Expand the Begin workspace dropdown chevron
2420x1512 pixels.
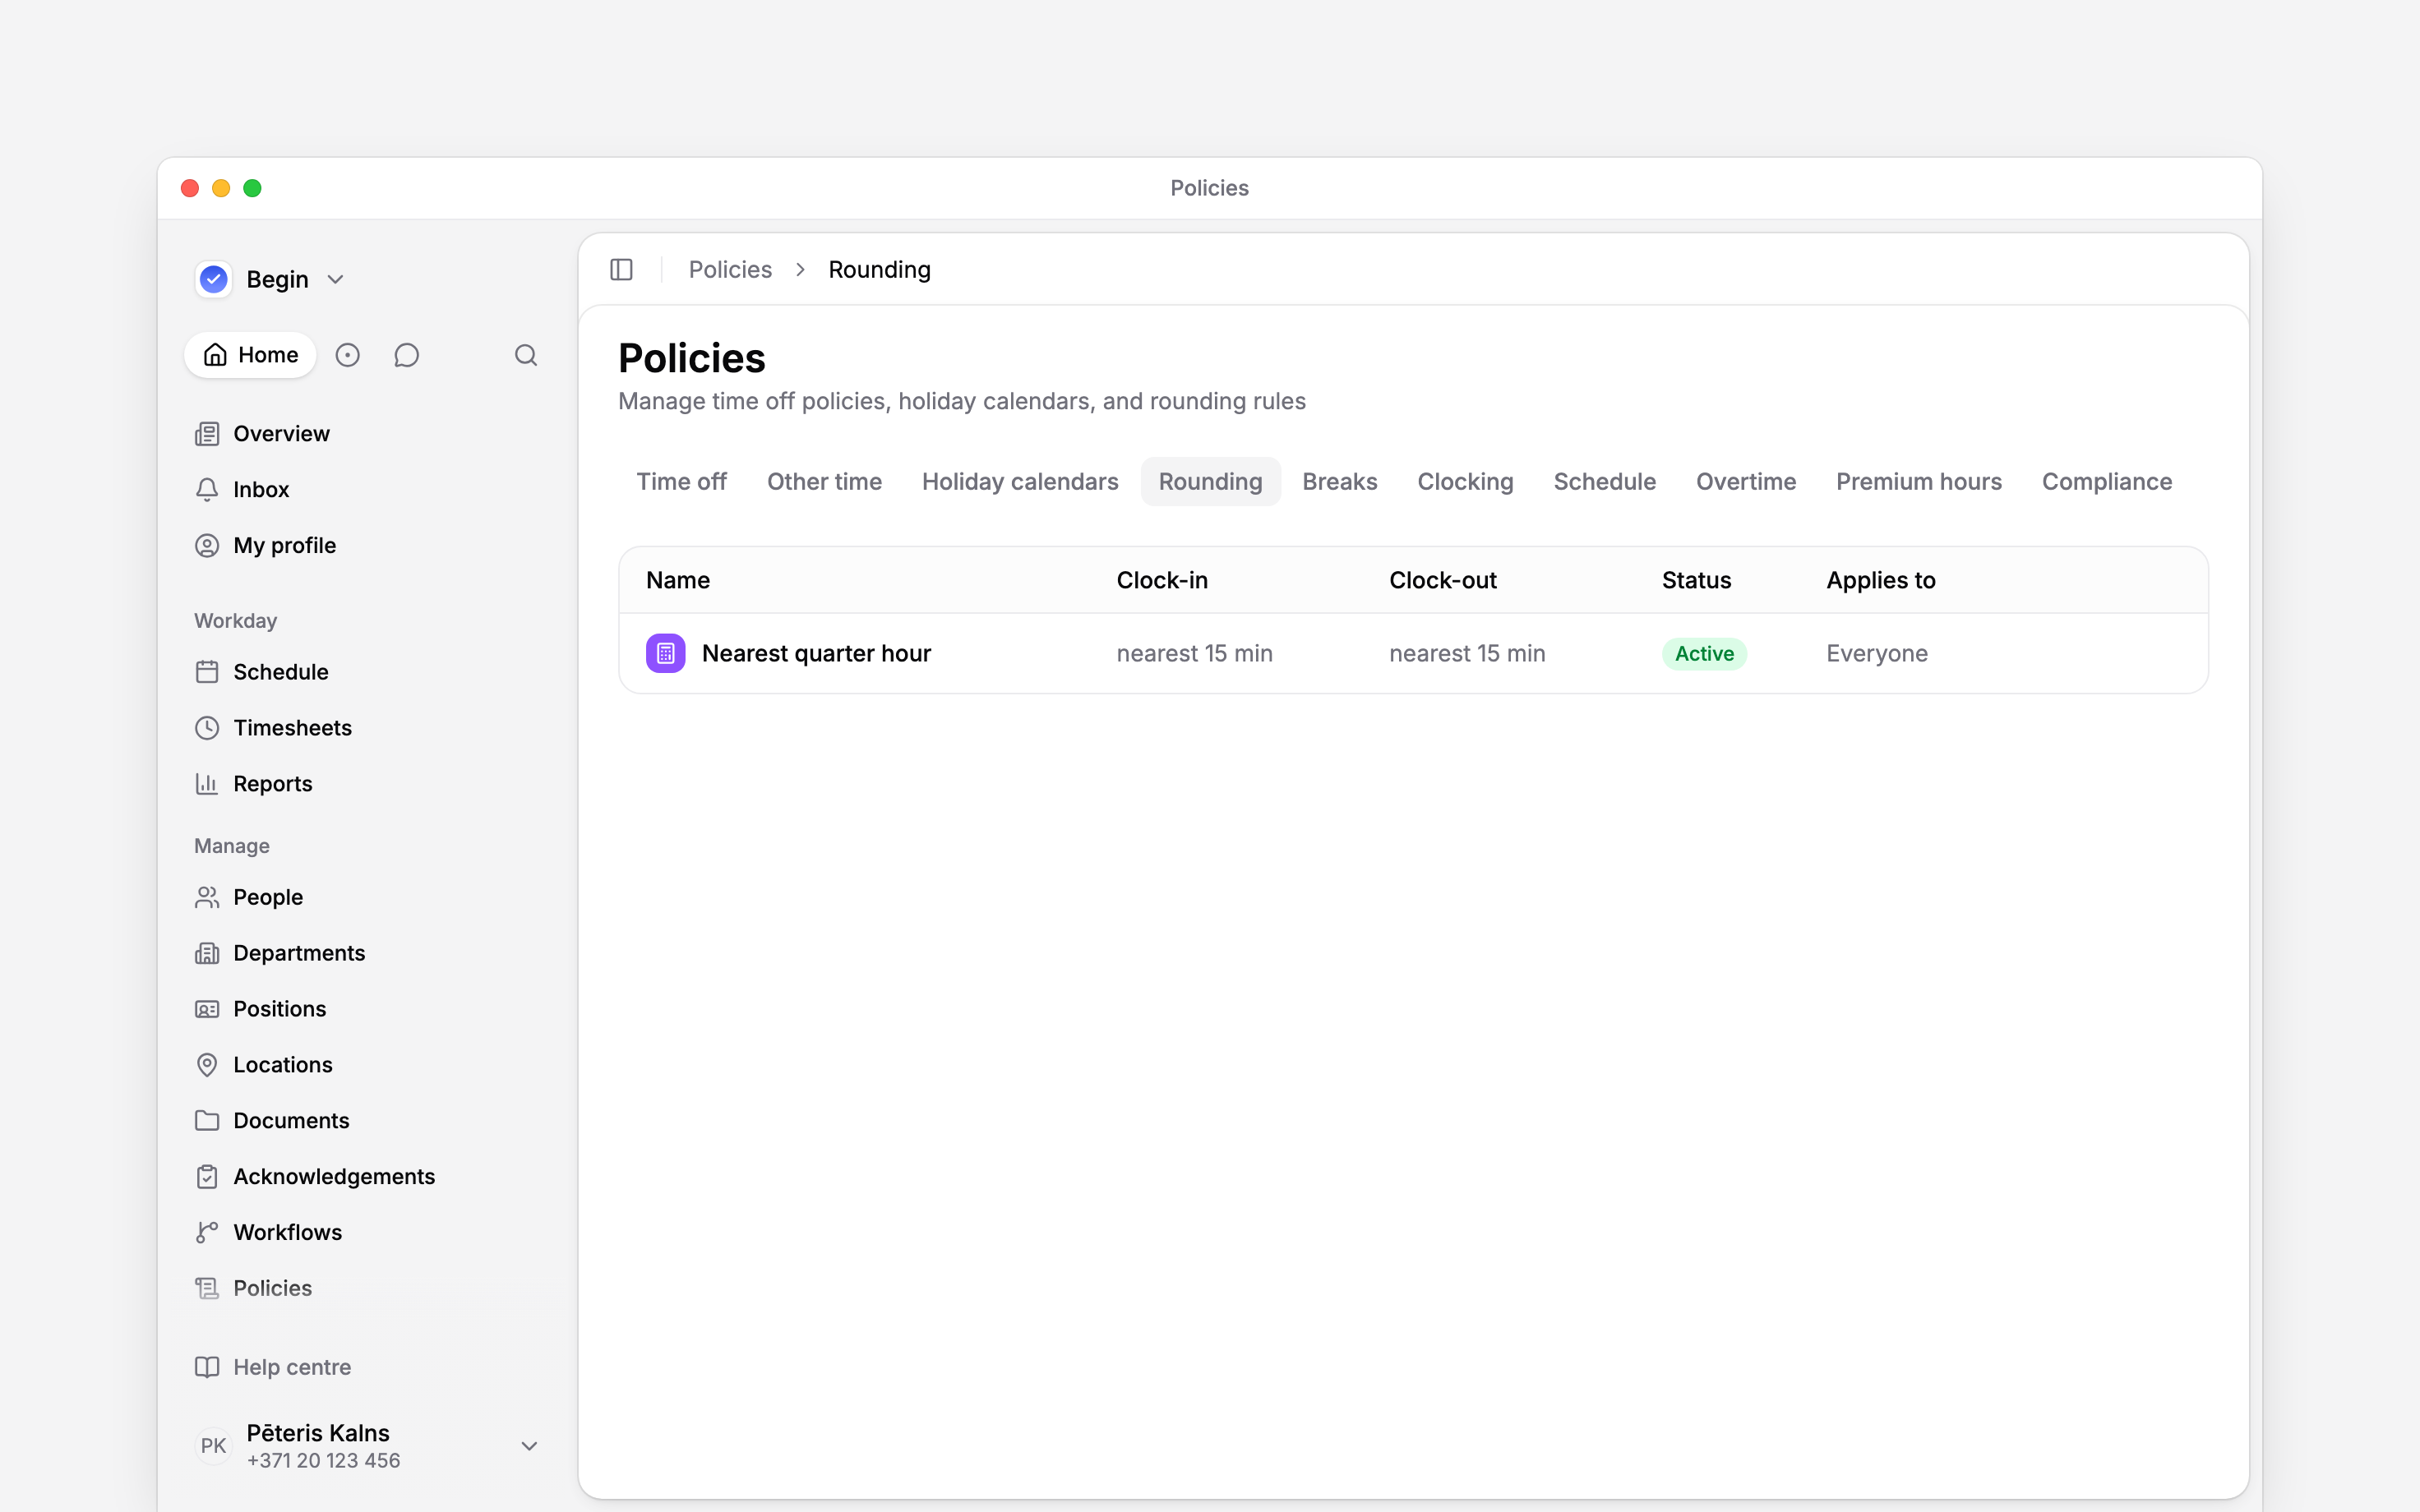coord(336,280)
